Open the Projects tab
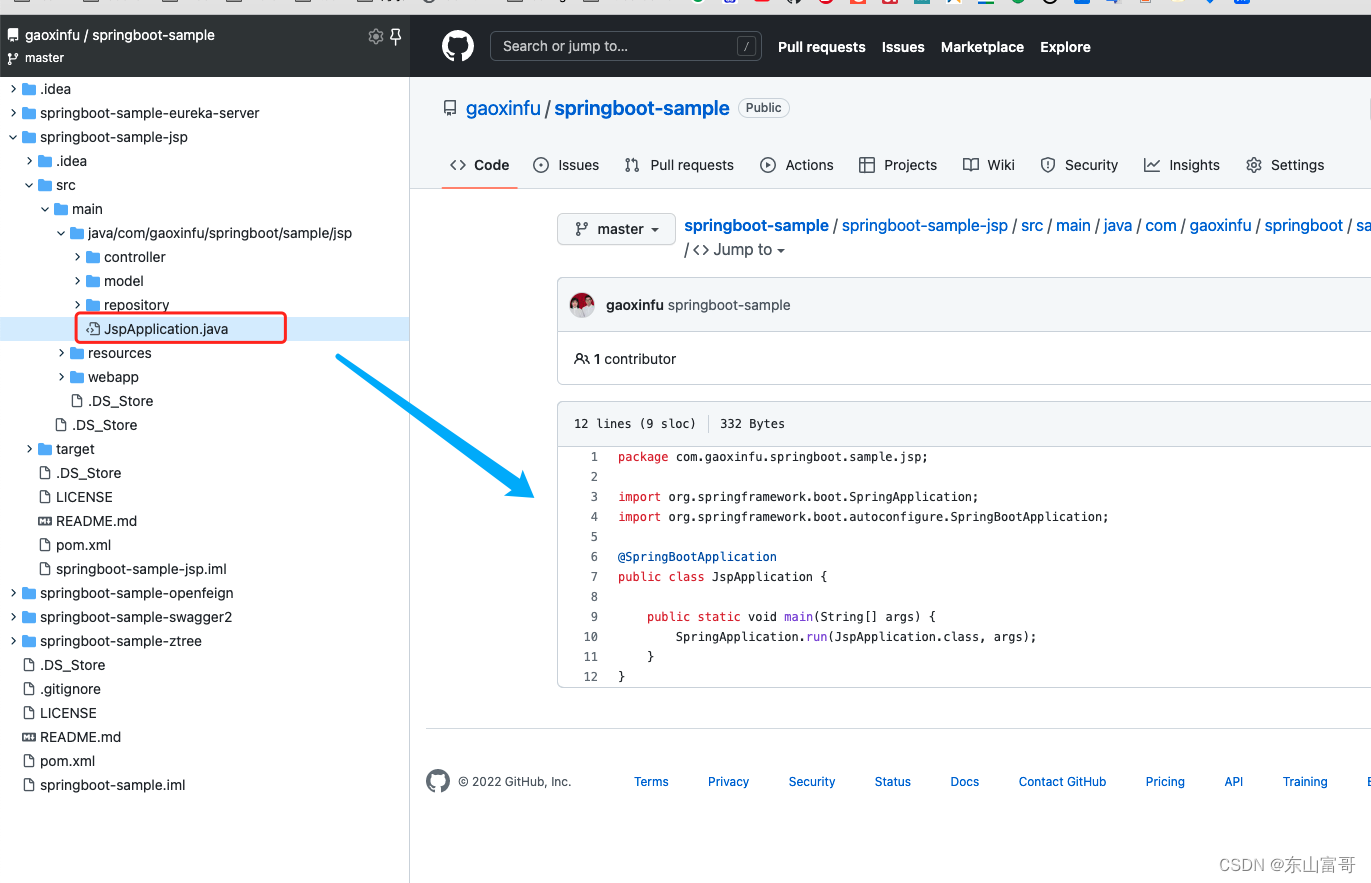 [x=898, y=165]
